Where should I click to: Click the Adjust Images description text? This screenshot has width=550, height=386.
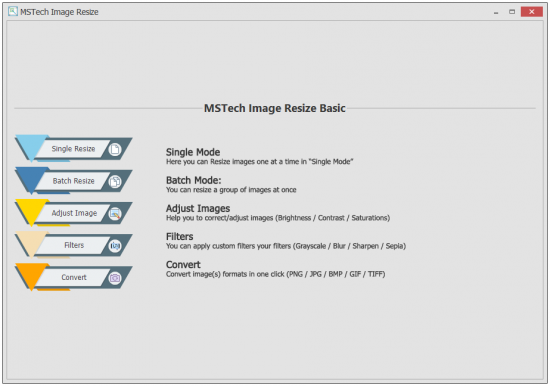[x=278, y=218]
